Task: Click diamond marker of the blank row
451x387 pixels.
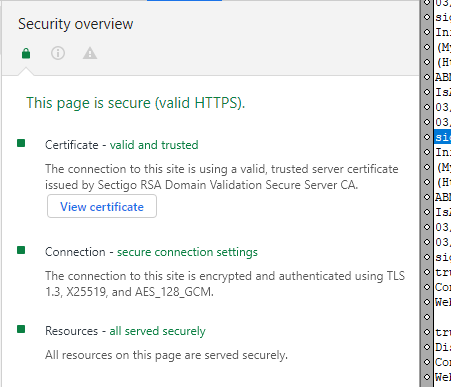Action: click(x=427, y=317)
